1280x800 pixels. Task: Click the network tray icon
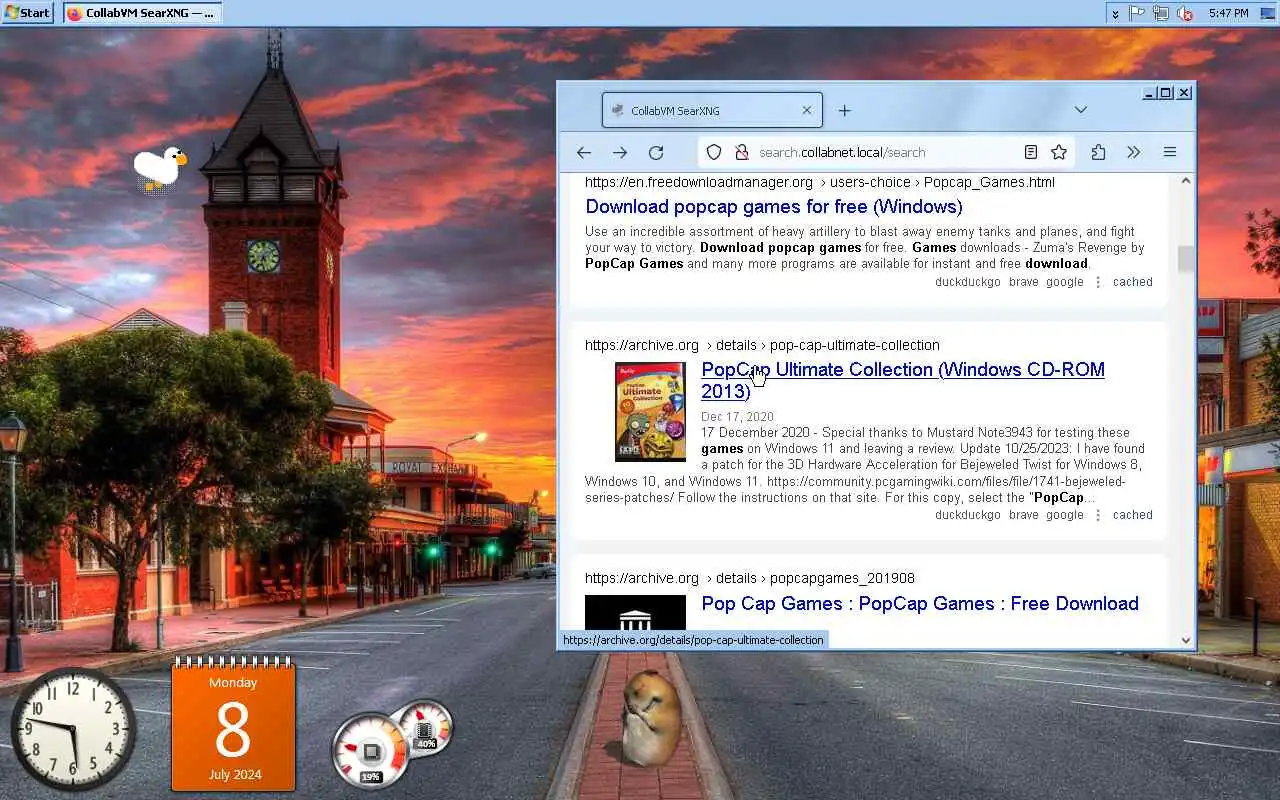(x=1161, y=13)
